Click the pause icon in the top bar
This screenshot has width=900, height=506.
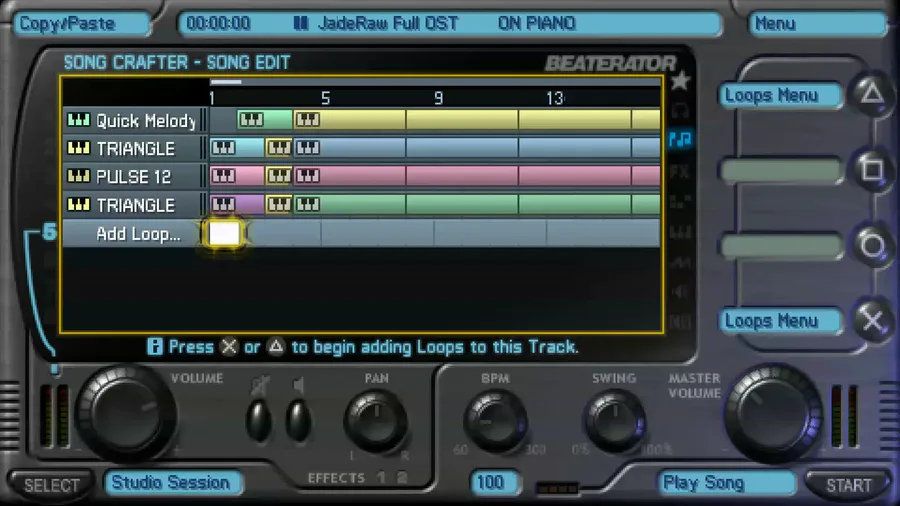[x=301, y=23]
